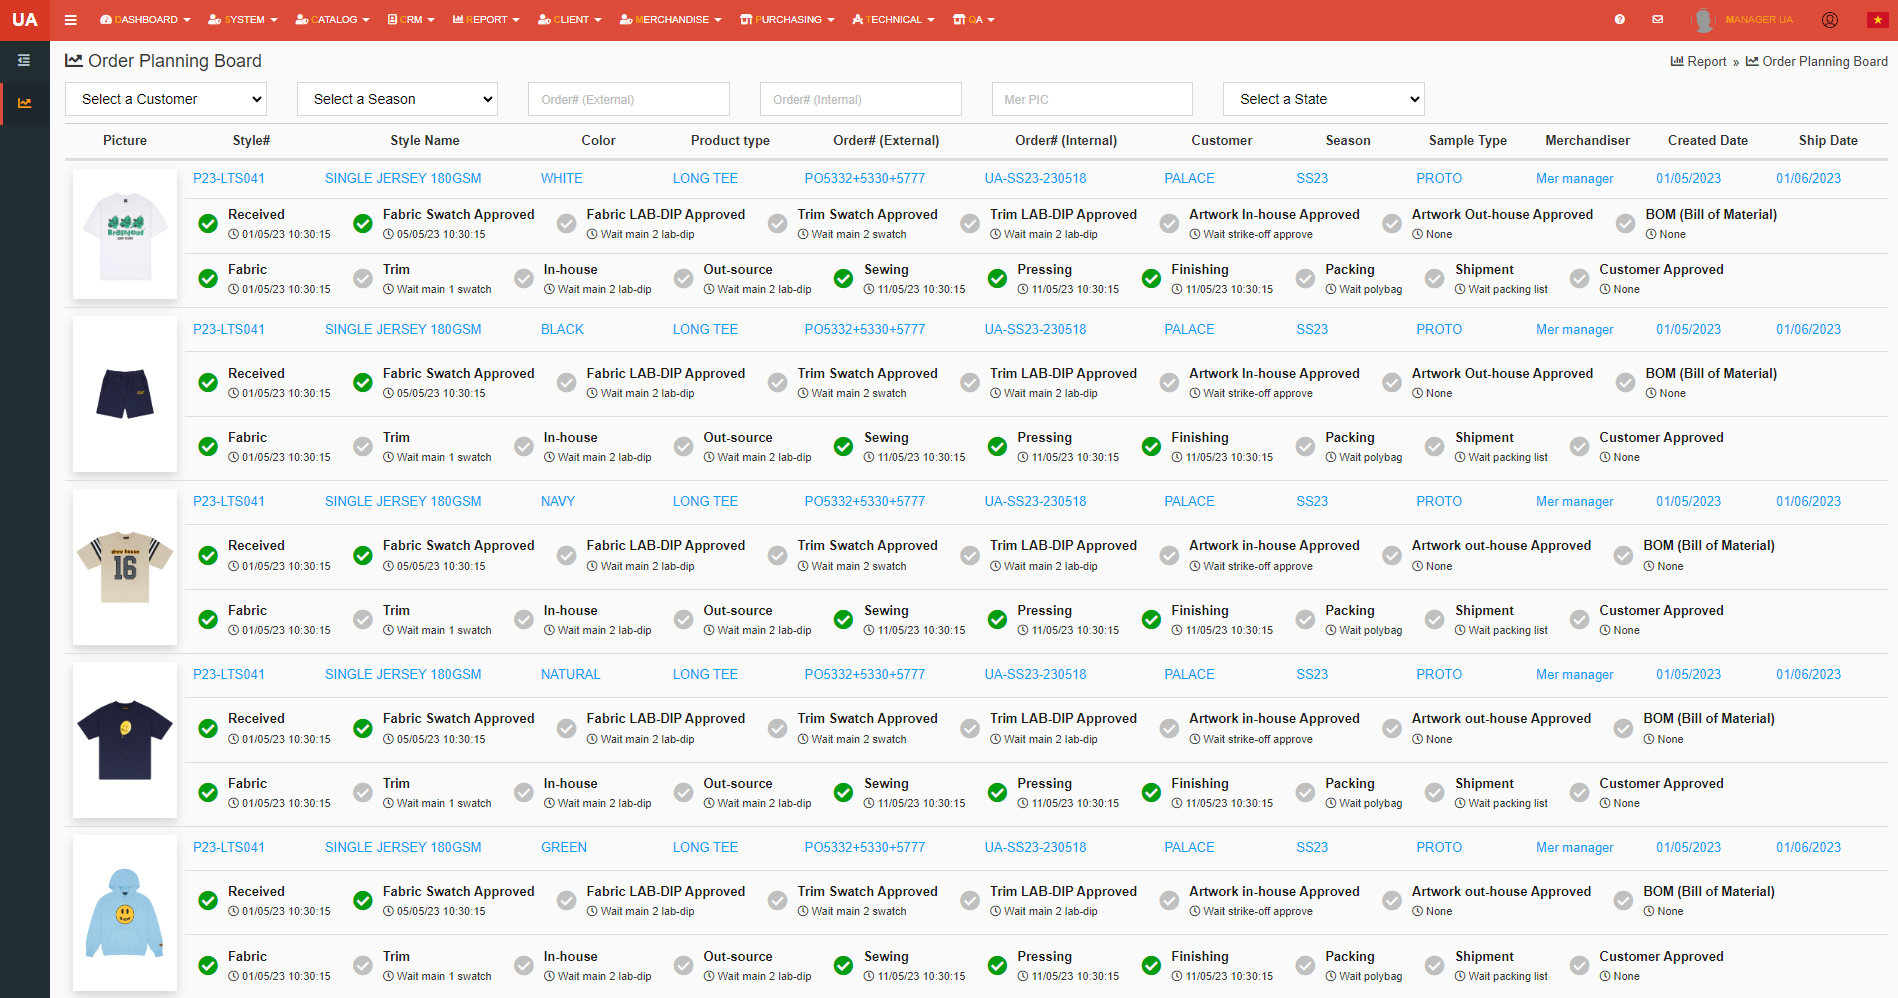The image size is (1898, 998).
Task: Collapse the sidebar using the indent icon
Action: (24, 61)
